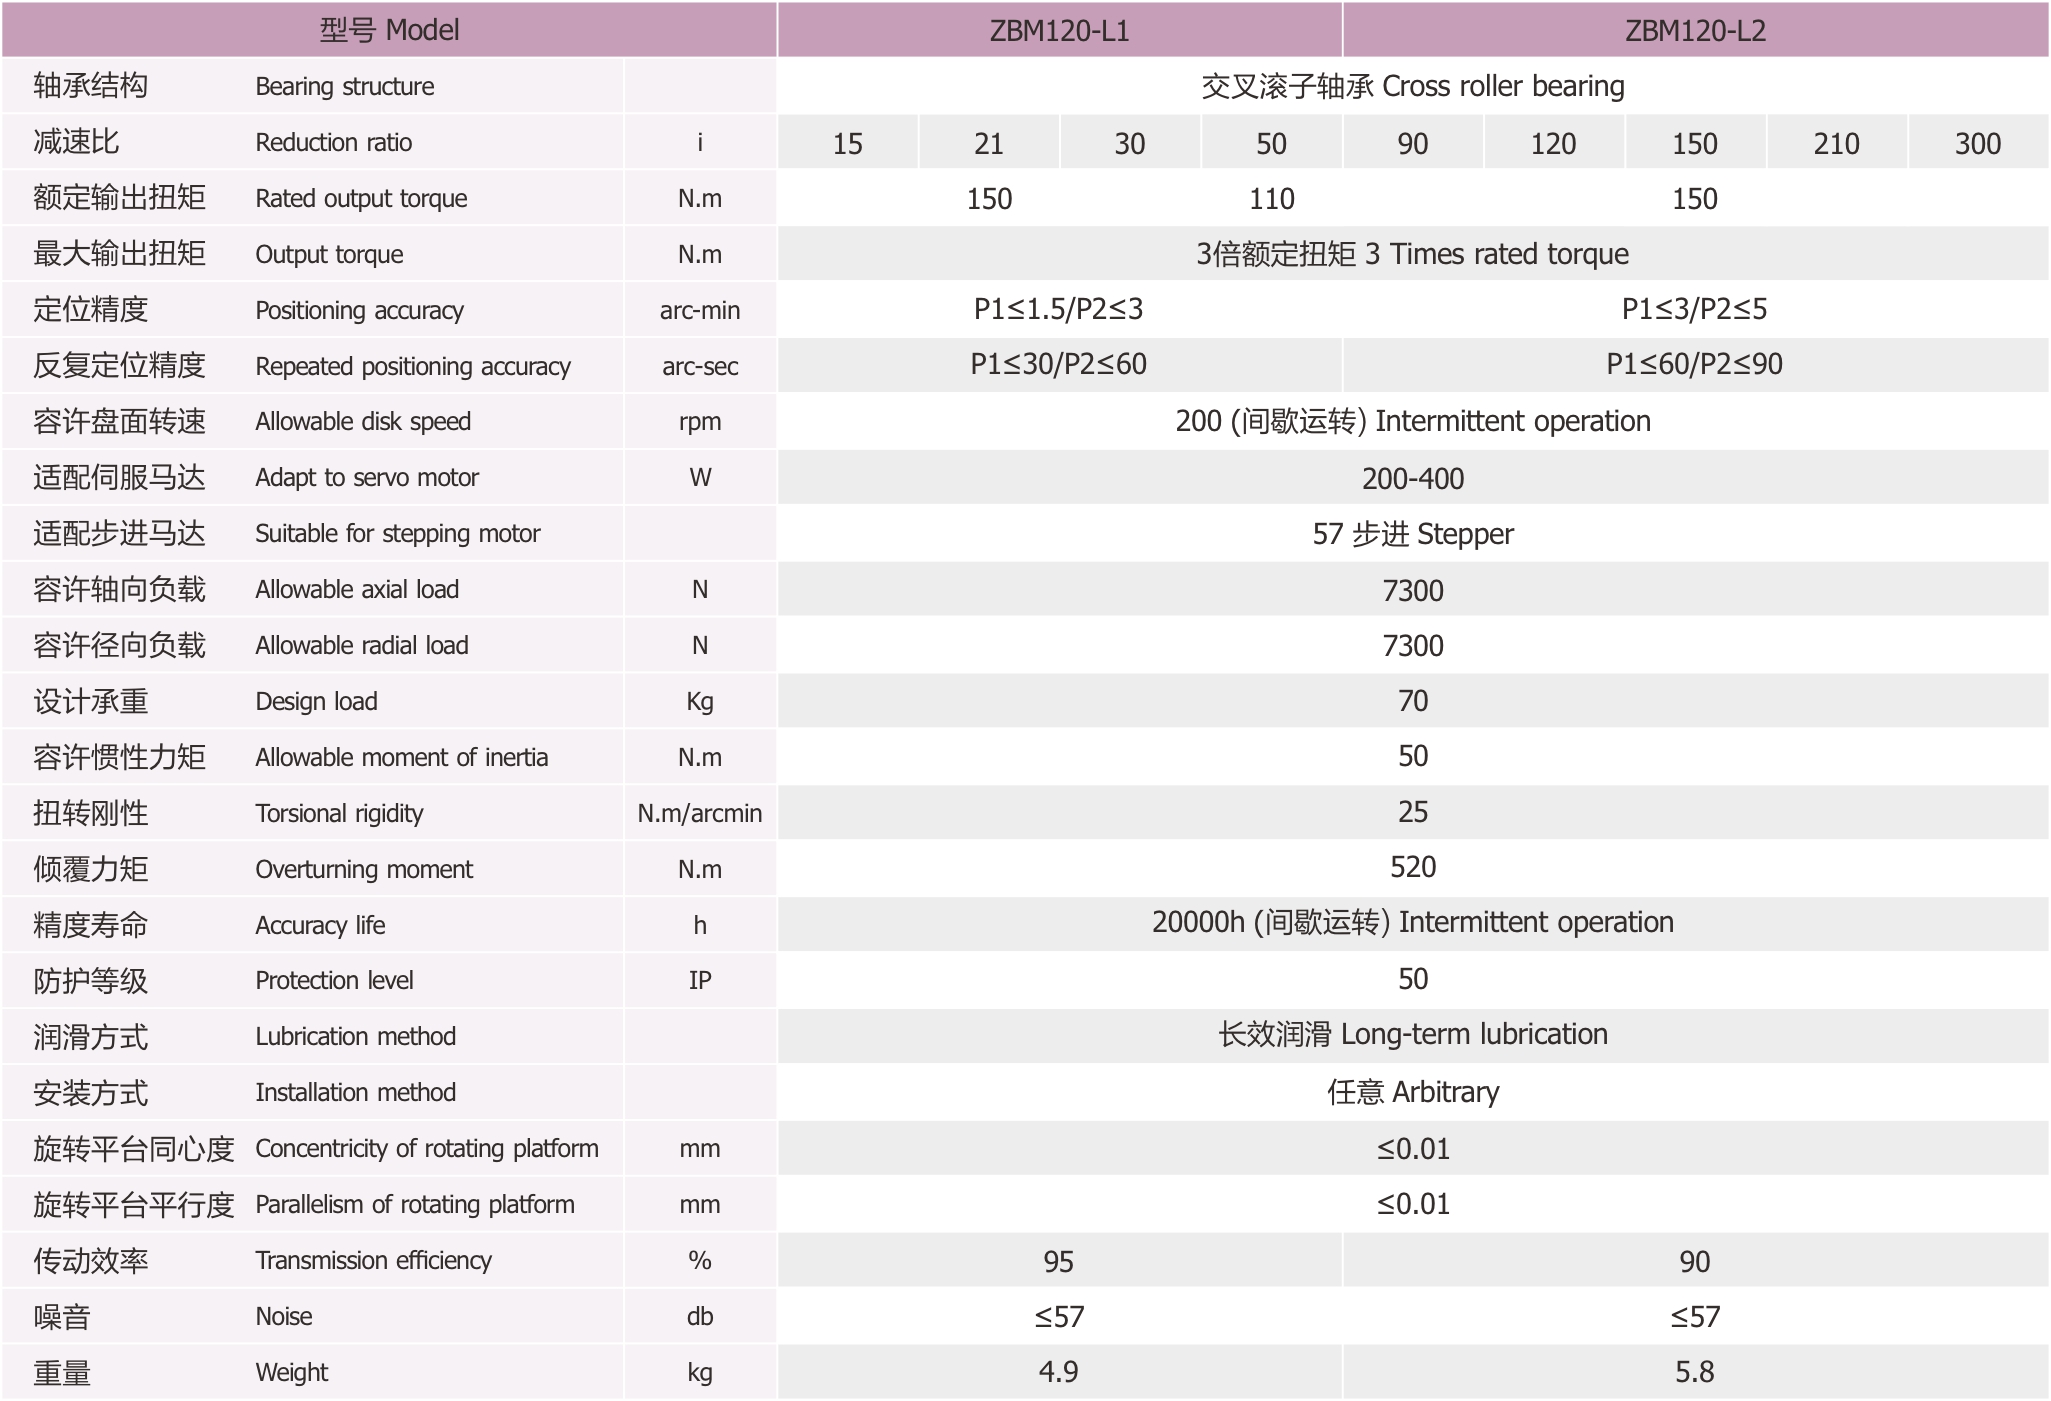The height and width of the screenshot is (1401, 2051).
Task: Click the transmission efficiency 95 value
Action: coord(1060,1260)
